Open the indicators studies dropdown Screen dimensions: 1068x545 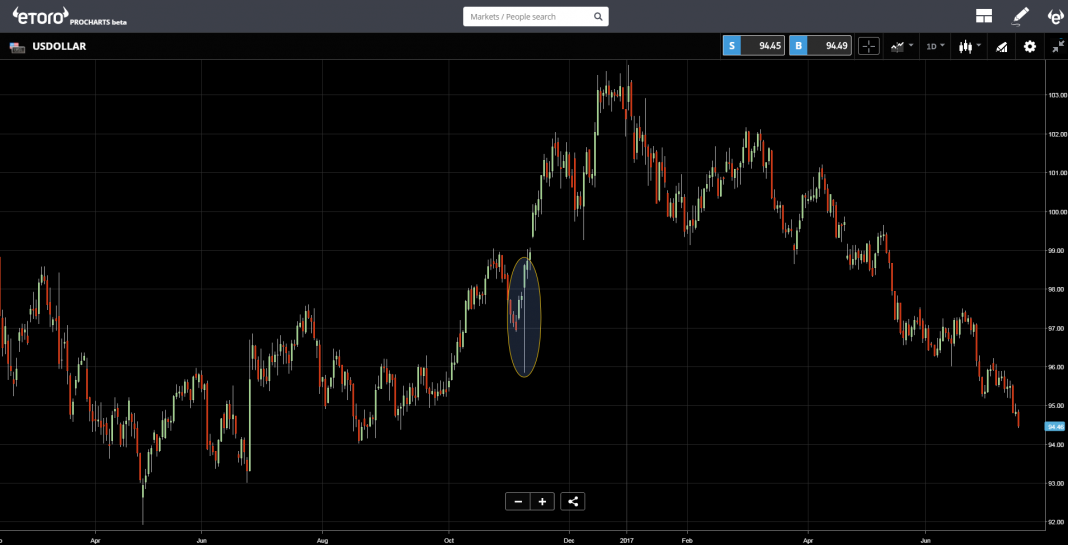click(902, 46)
